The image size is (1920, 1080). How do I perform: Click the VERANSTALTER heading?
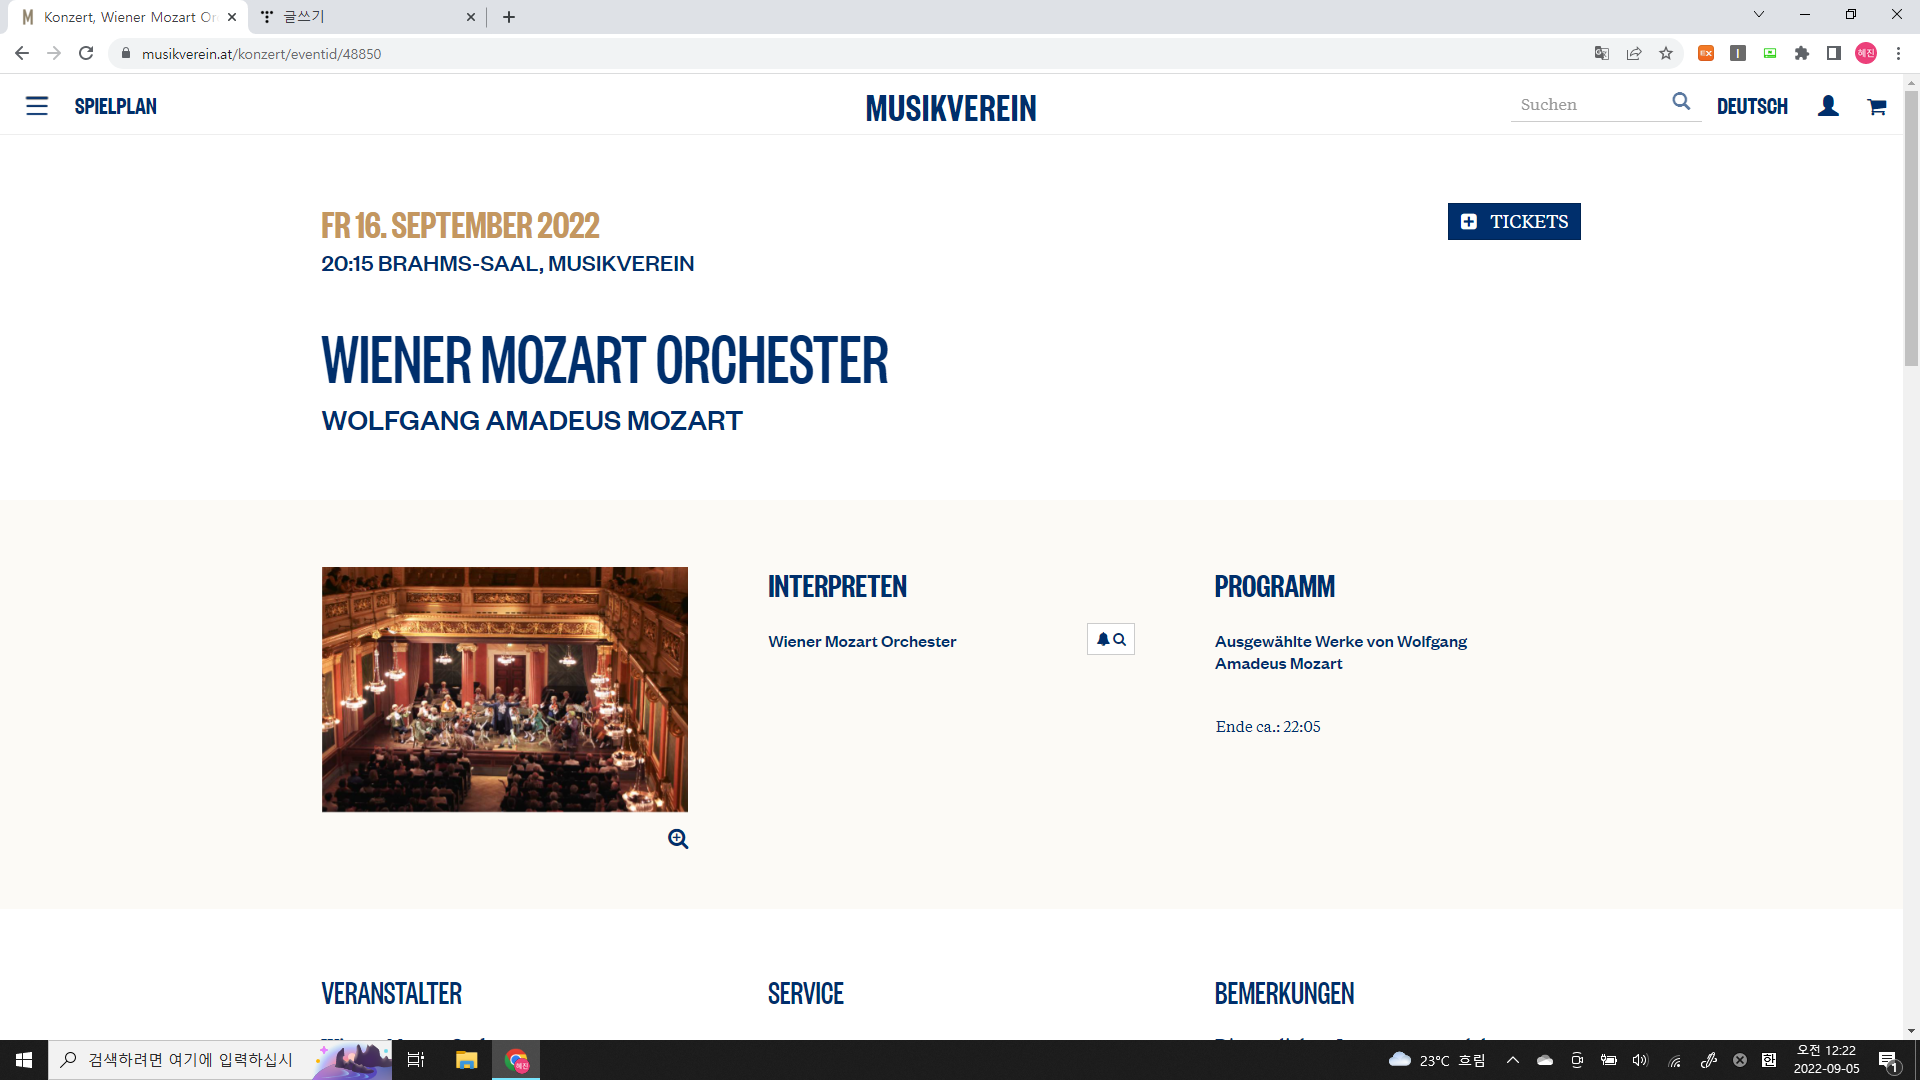(x=391, y=993)
